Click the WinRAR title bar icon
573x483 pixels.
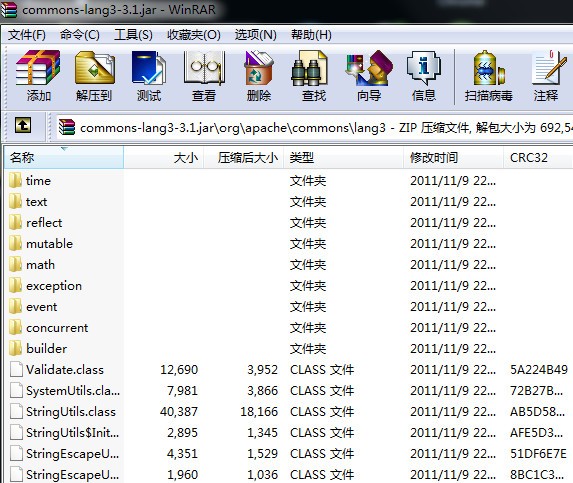[9, 9]
